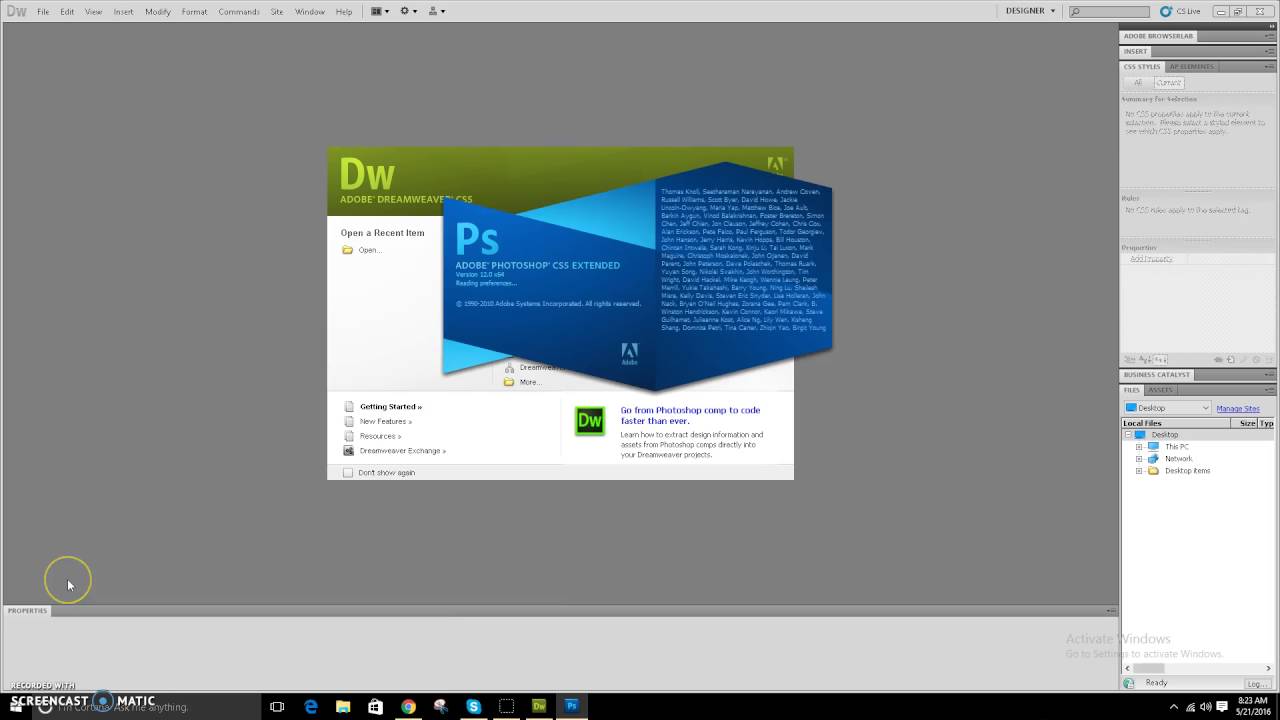Click the All button in CSS Styles
This screenshot has width=1280, height=720.
point(1138,83)
